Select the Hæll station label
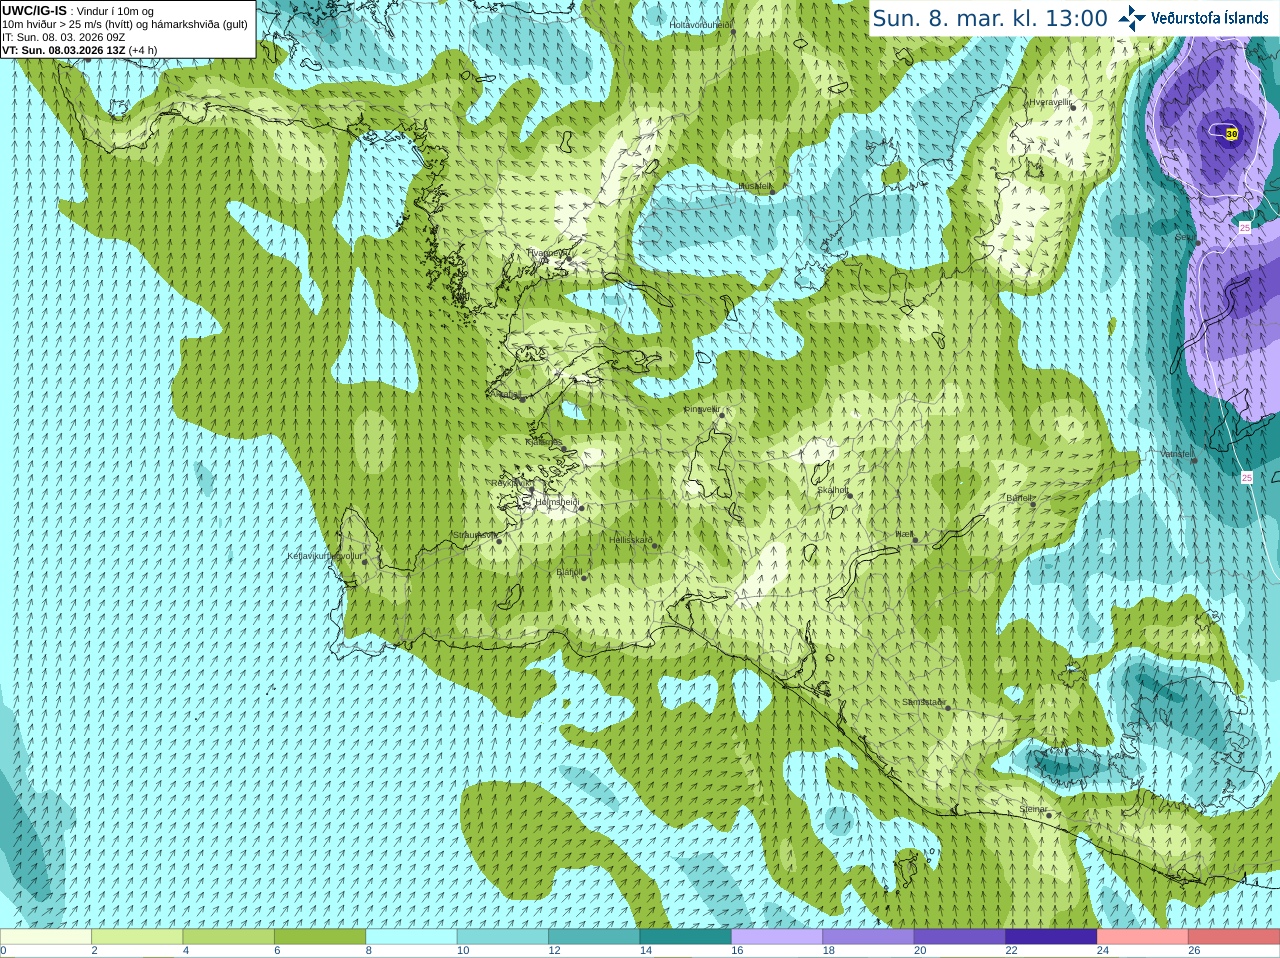This screenshot has width=1280, height=958. pos(905,535)
